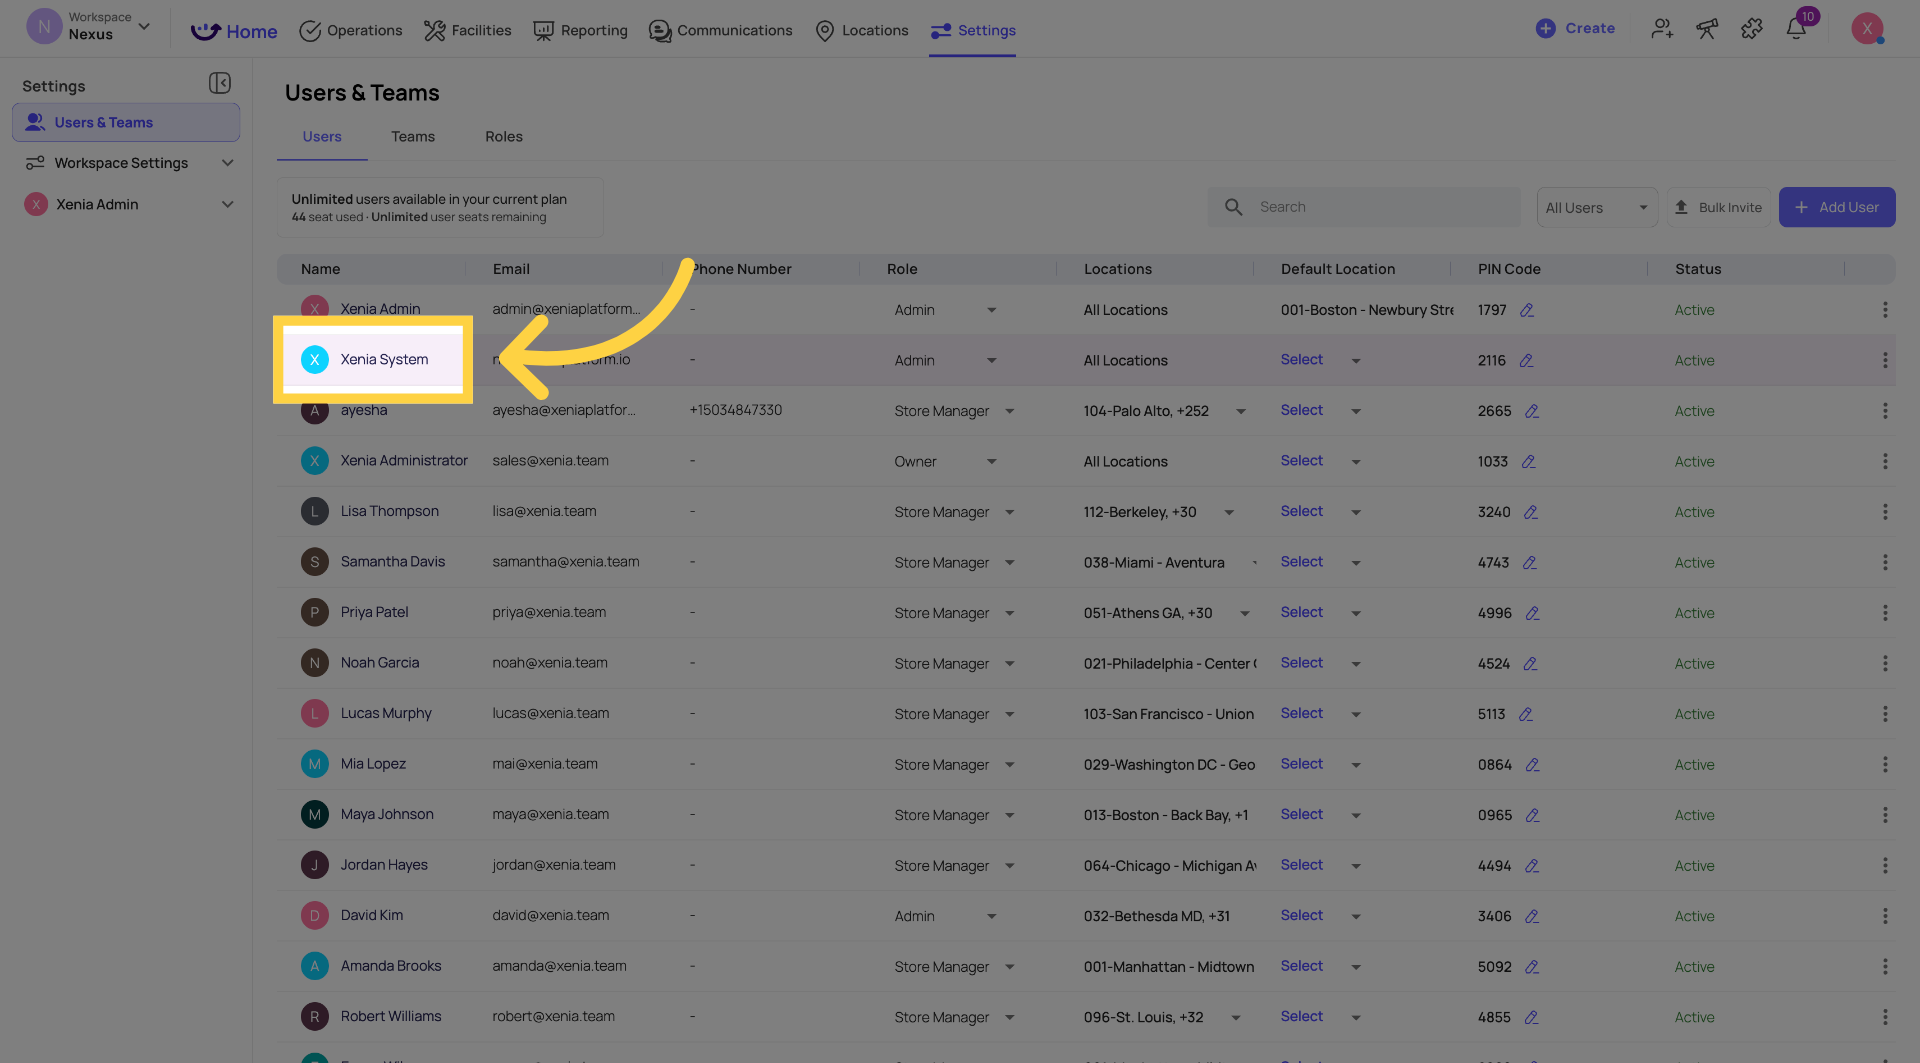The image size is (1920, 1063).
Task: Edit PIN code 1797 pencil icon
Action: coord(1527,310)
